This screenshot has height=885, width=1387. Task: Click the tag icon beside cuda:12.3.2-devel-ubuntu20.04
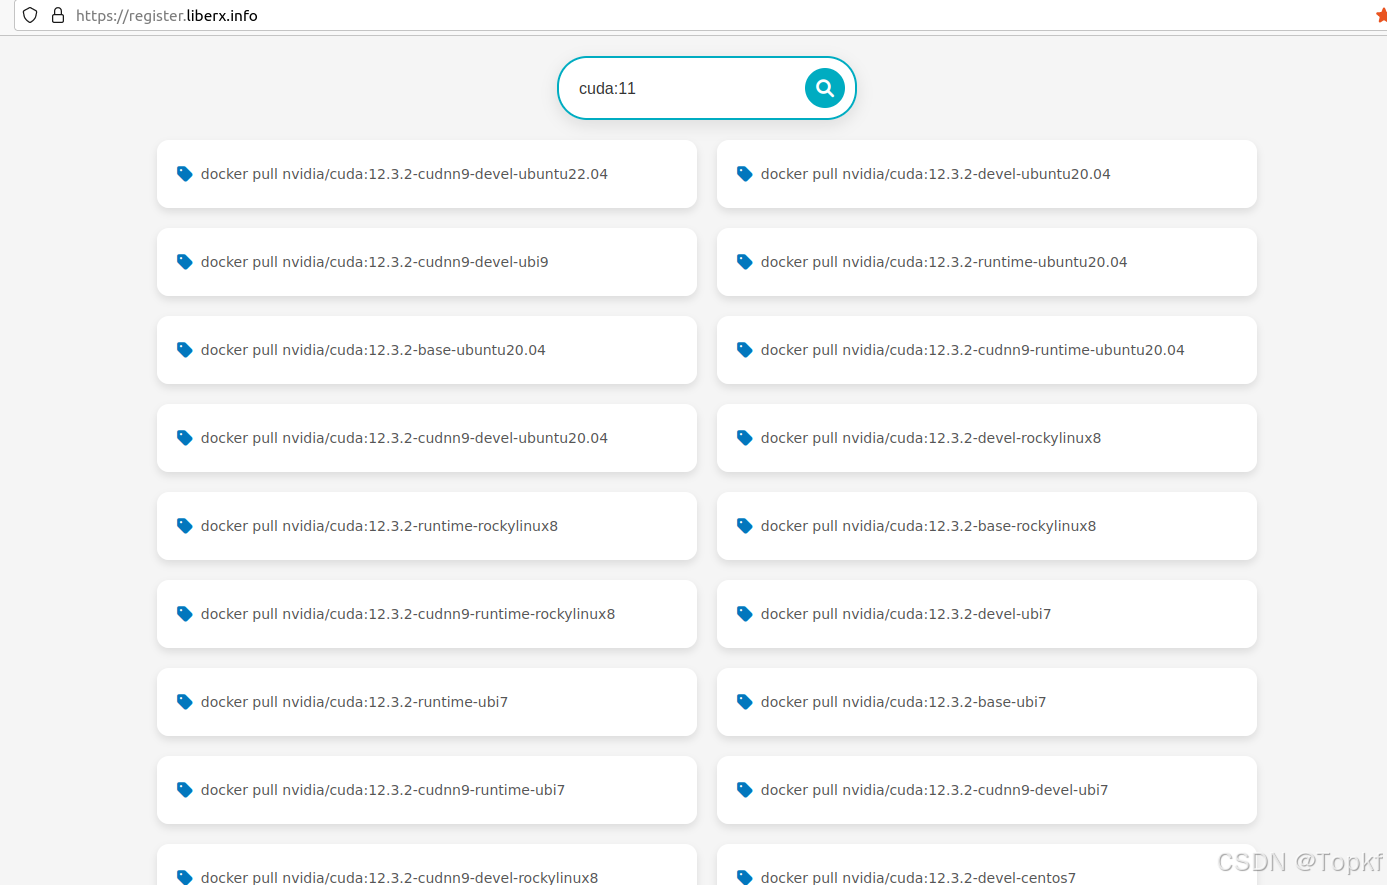pyautogui.click(x=744, y=173)
